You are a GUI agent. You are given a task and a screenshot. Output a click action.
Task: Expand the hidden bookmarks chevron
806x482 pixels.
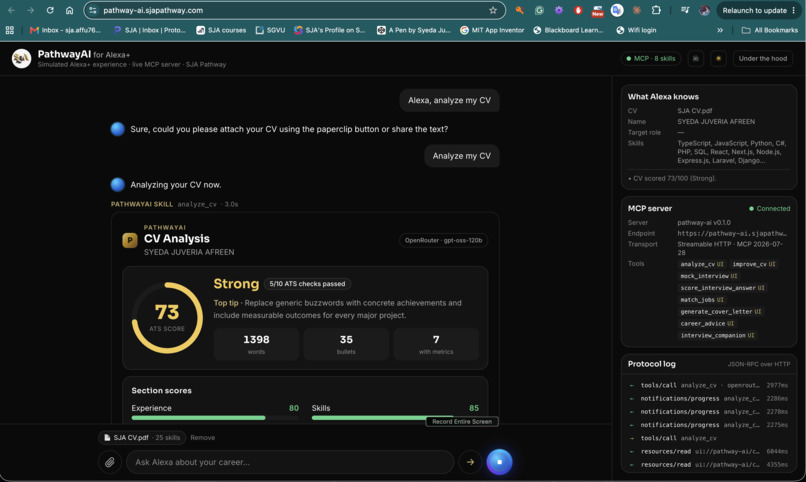pos(720,30)
